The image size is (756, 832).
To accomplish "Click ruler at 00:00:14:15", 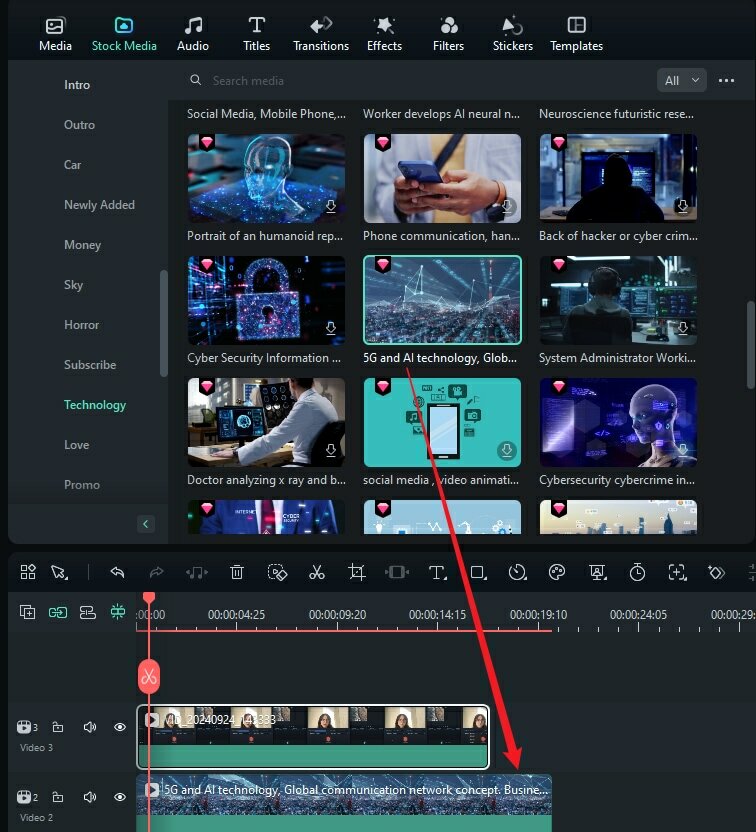I will [437, 615].
